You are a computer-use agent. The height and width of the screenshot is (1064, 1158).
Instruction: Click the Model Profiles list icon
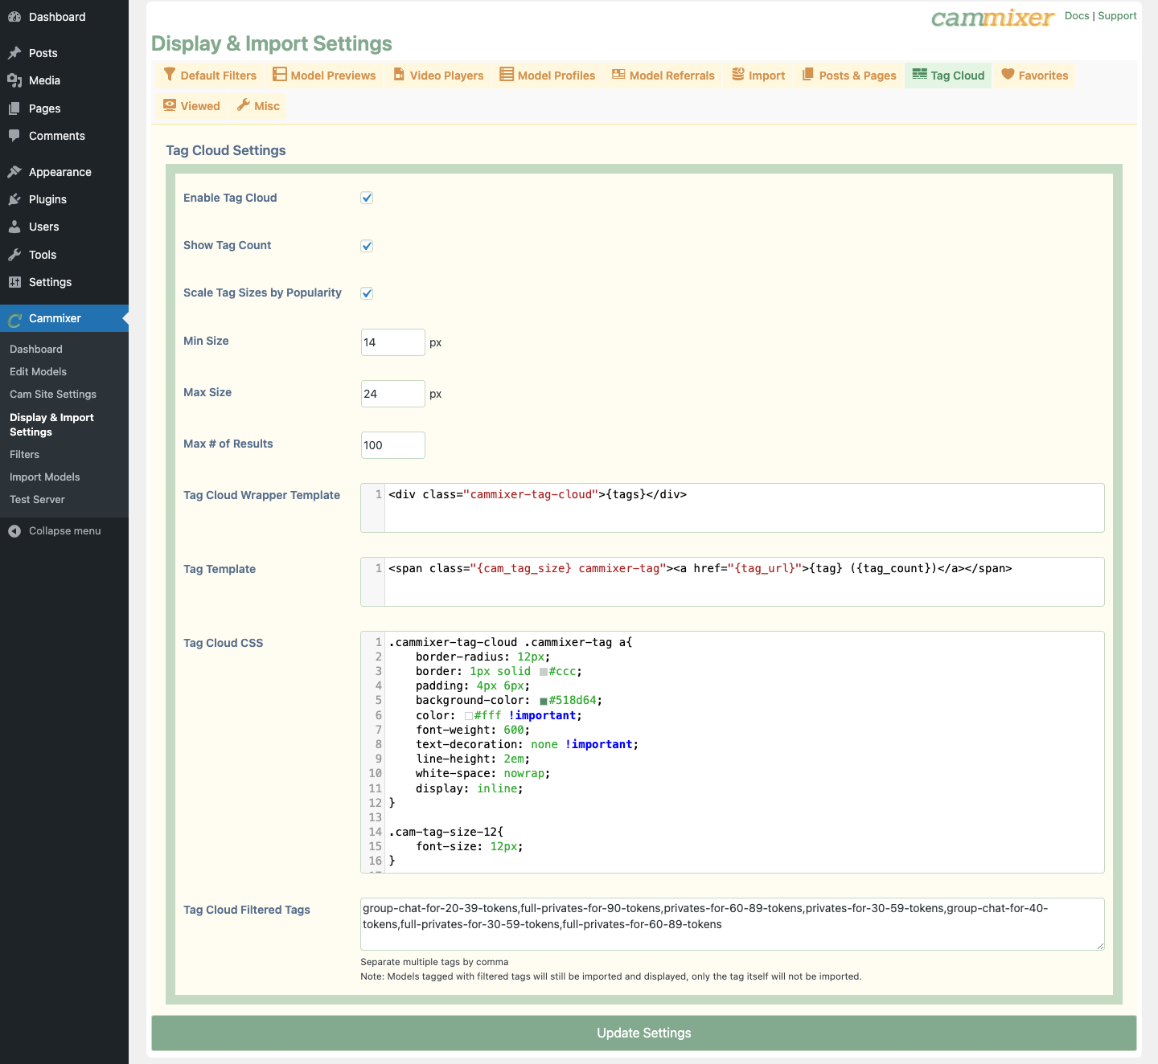[506, 74]
